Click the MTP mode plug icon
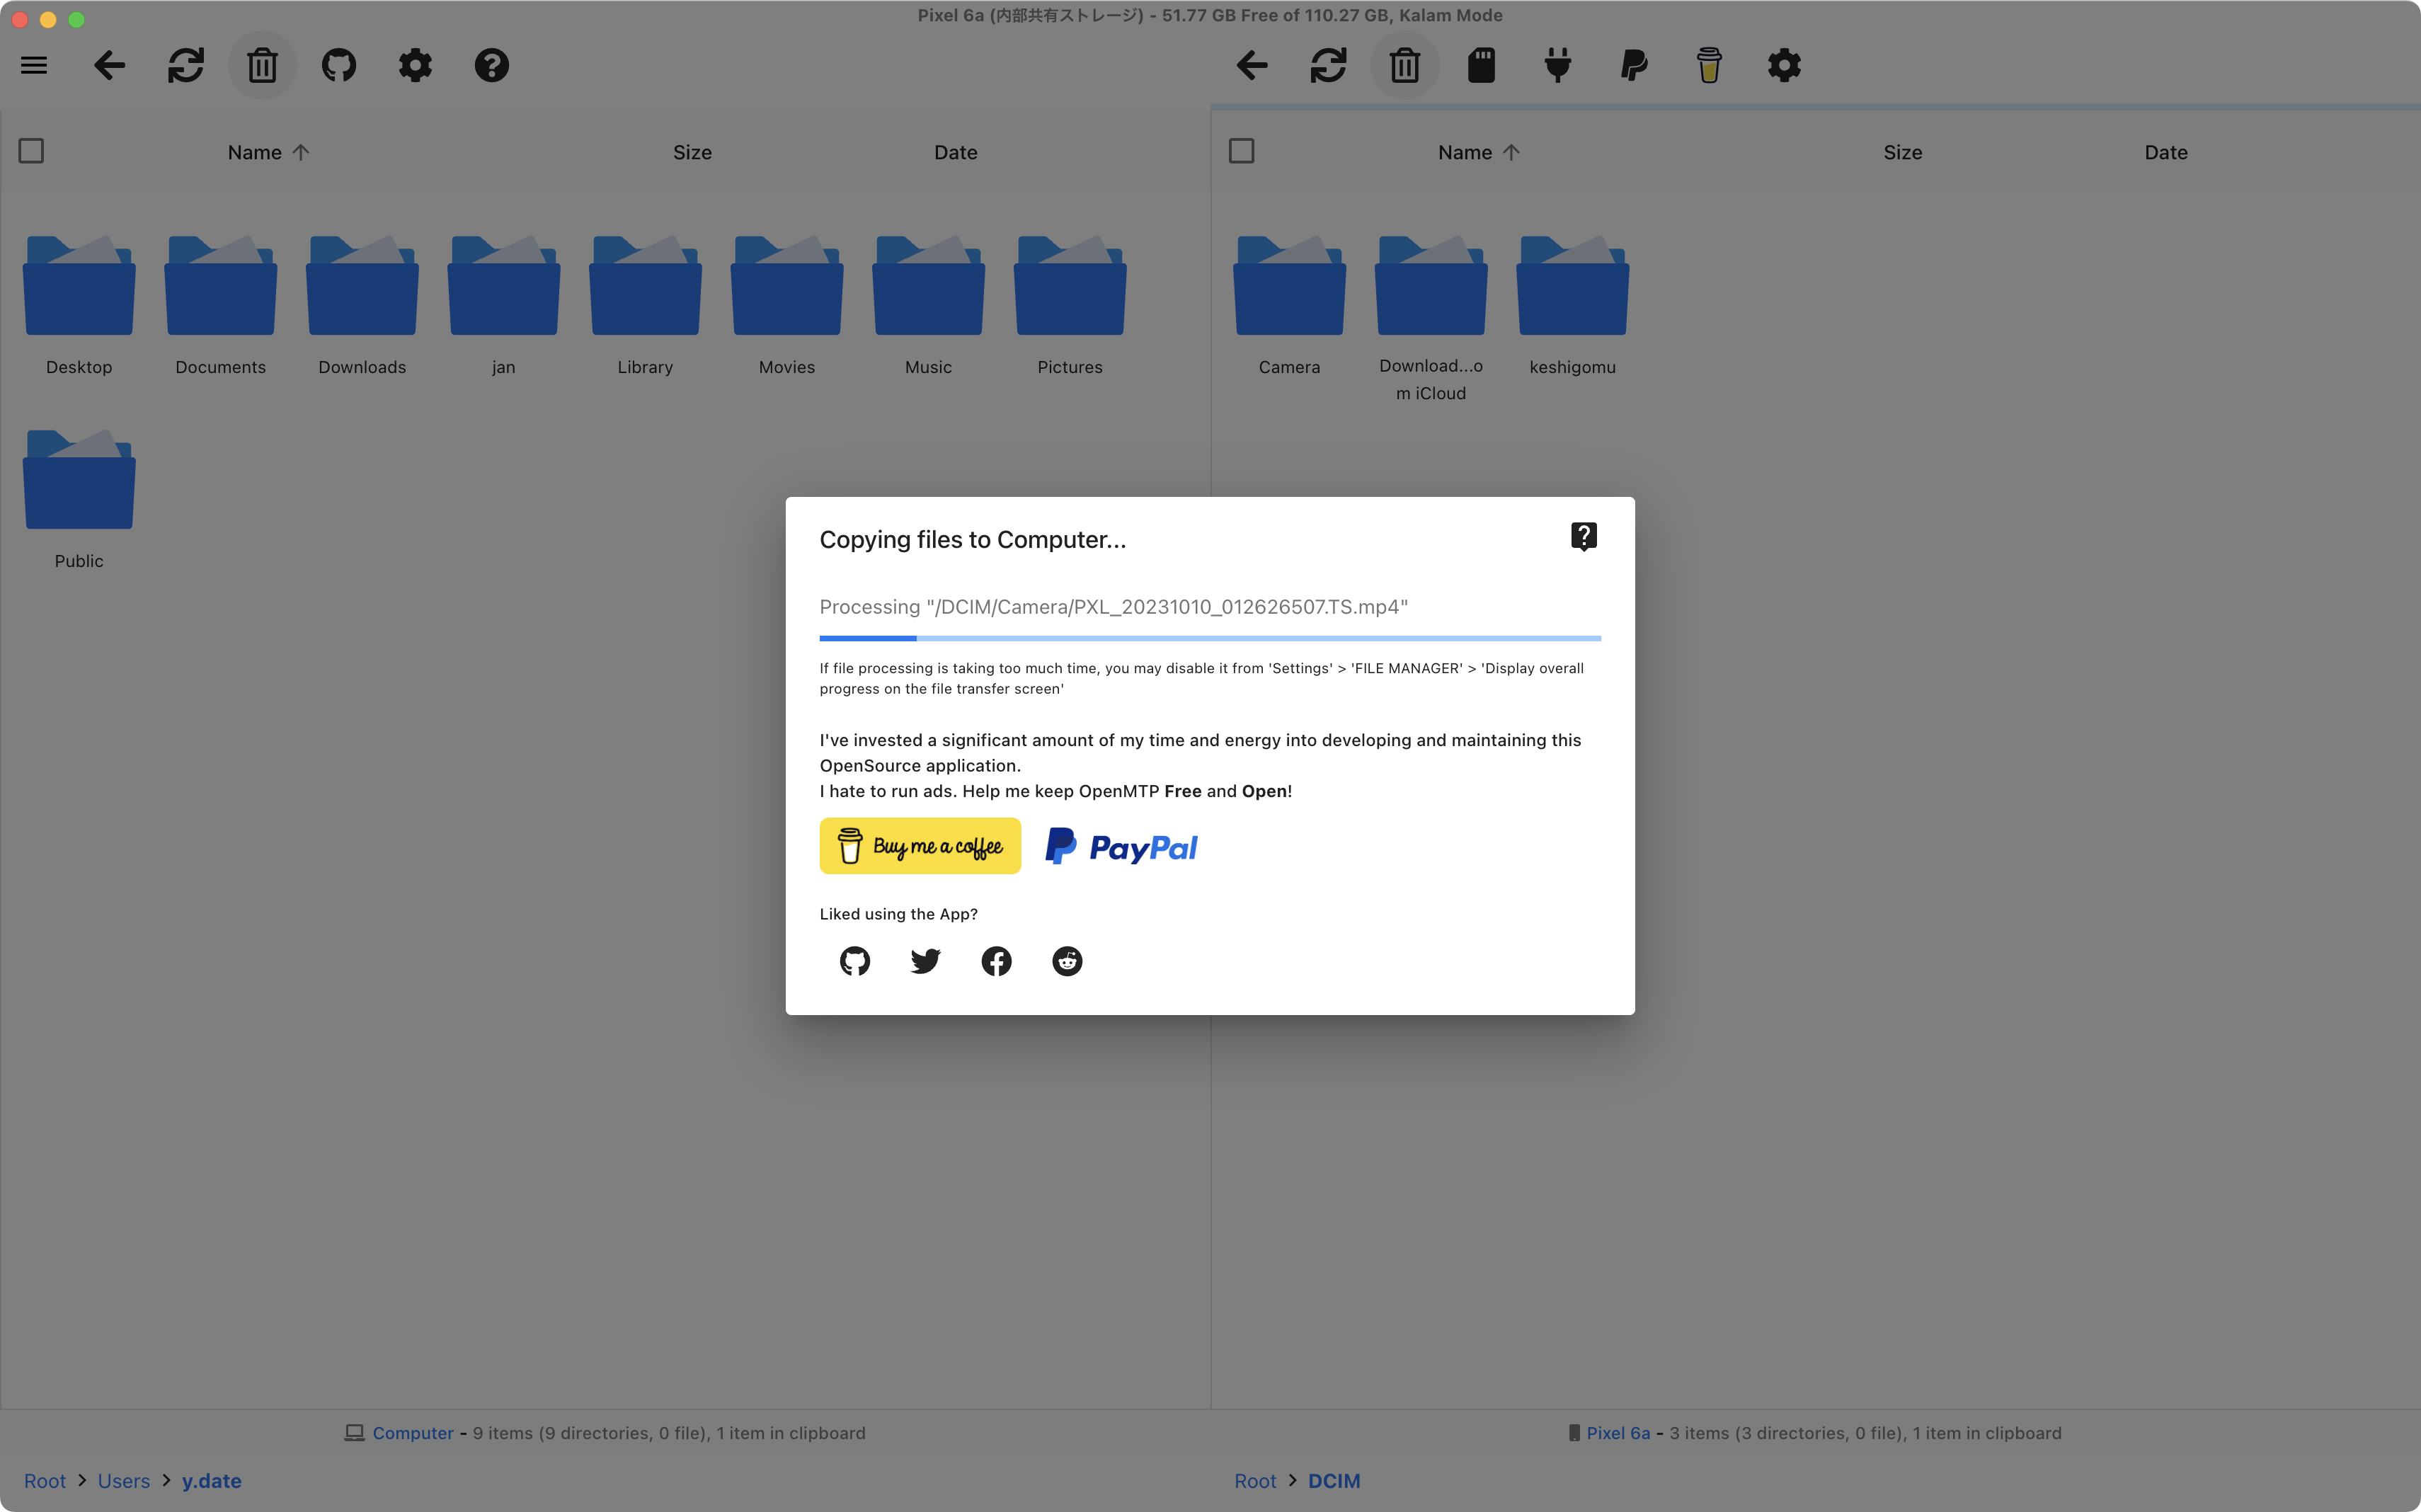This screenshot has height=1512, width=2421. coord(1557,66)
